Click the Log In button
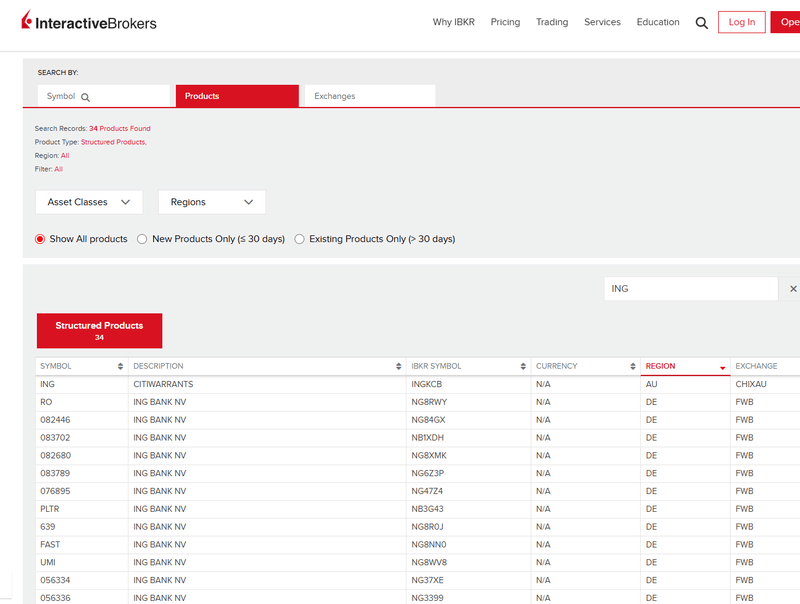800x604 pixels. click(x=741, y=22)
